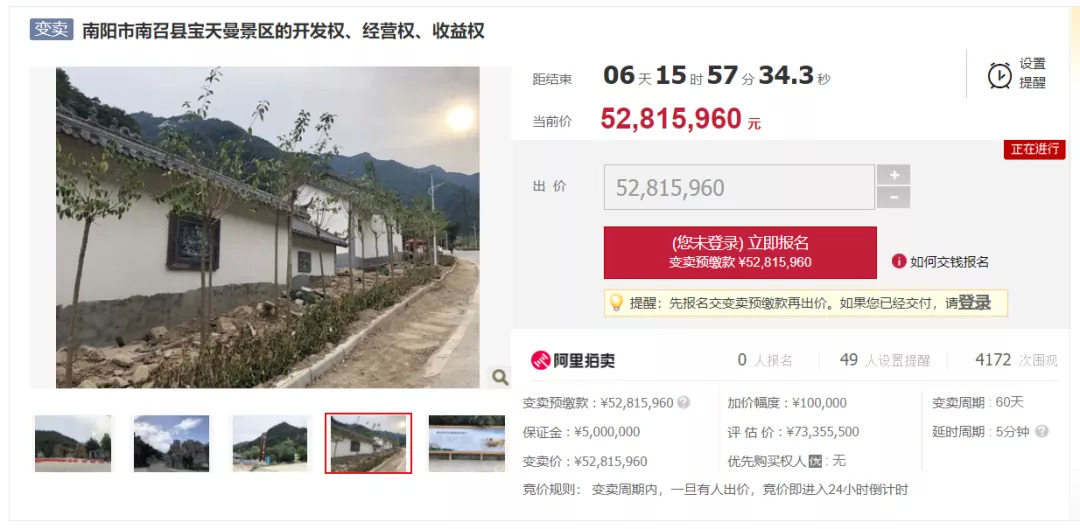Decrease bid with the minus button

coord(893,197)
